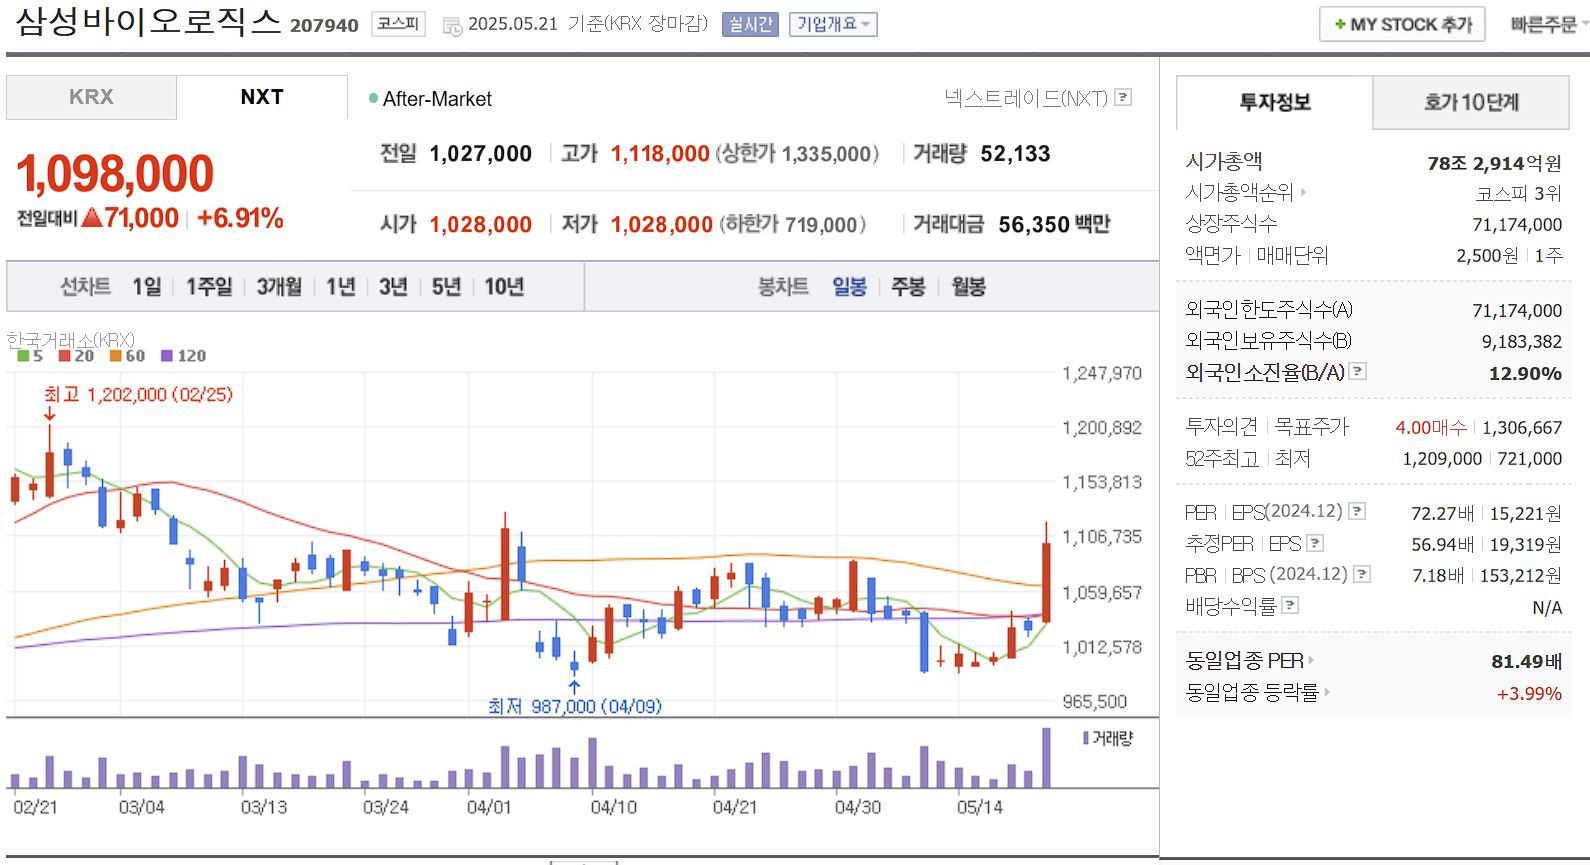Viewport: 1590px width, 865px height.
Task: Click the stock code 207940
Action: [324, 26]
